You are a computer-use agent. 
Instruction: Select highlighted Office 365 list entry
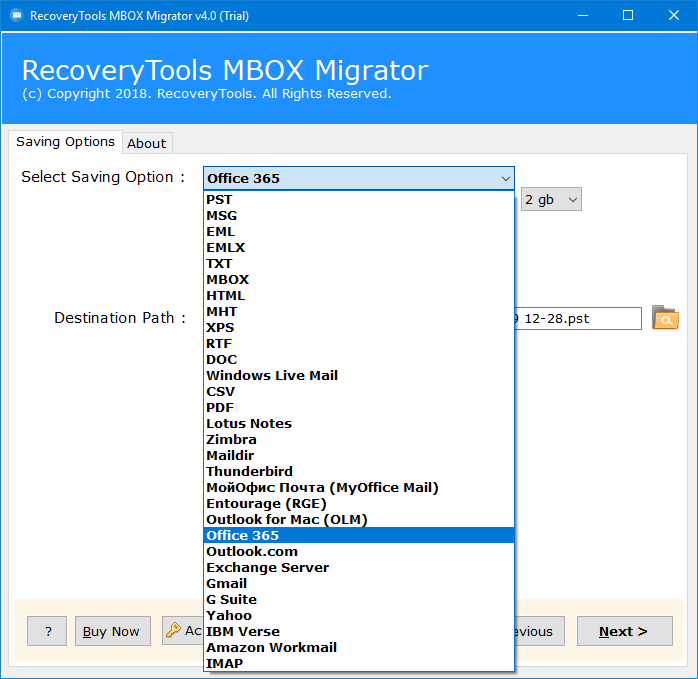click(x=359, y=536)
